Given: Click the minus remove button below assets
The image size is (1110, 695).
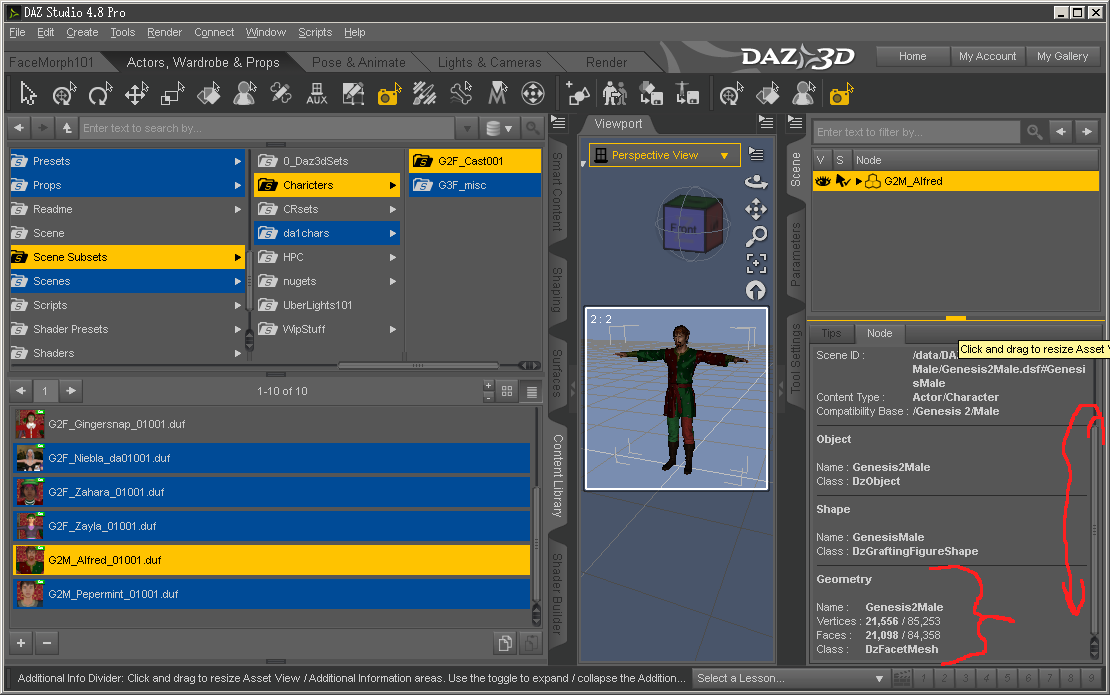Looking at the screenshot, I should [x=47, y=643].
